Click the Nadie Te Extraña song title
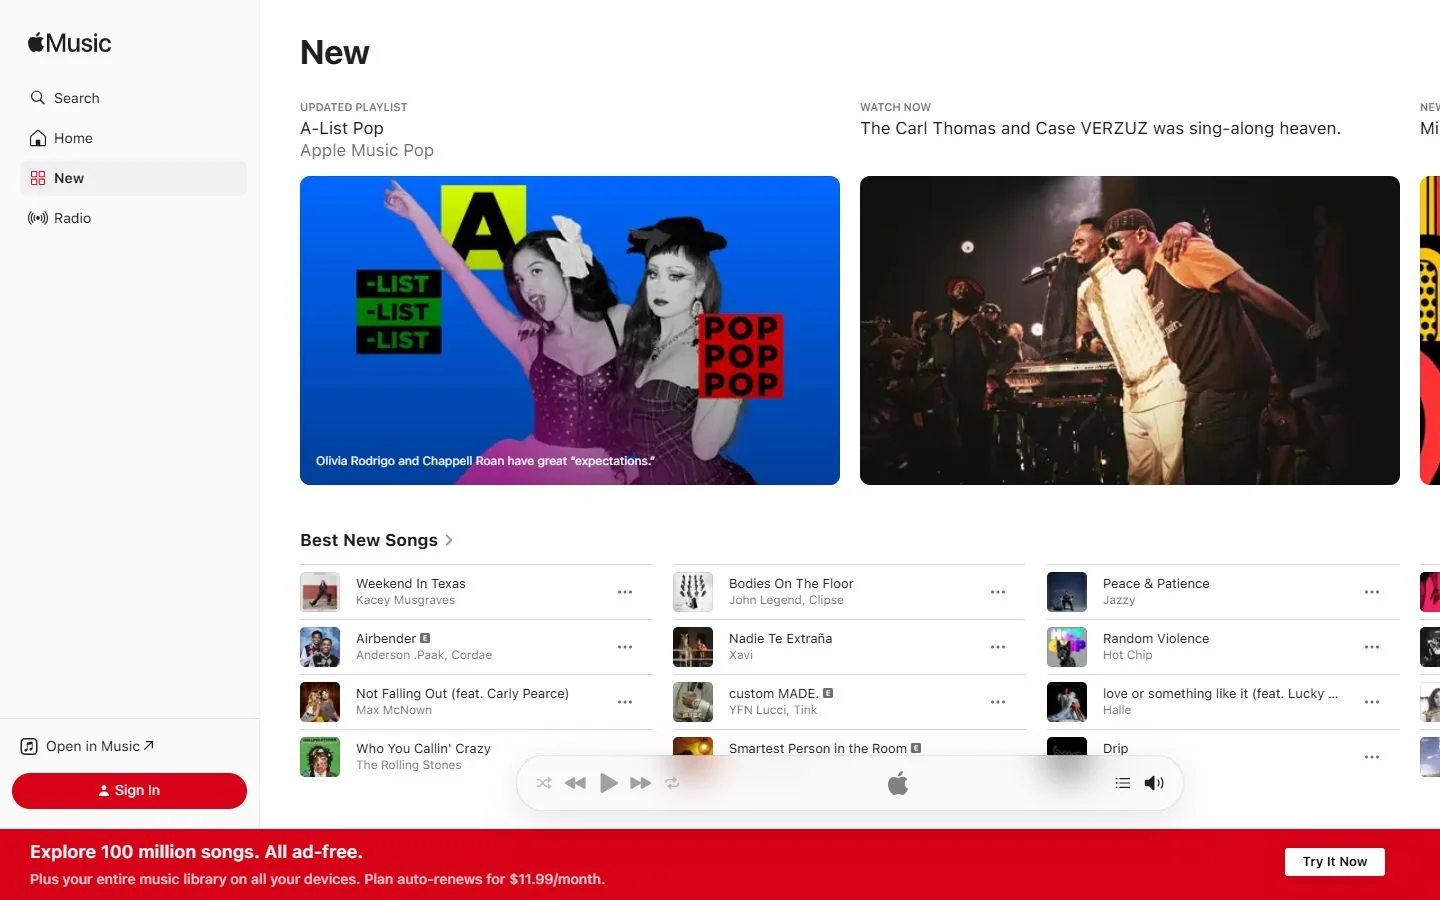 pos(780,638)
